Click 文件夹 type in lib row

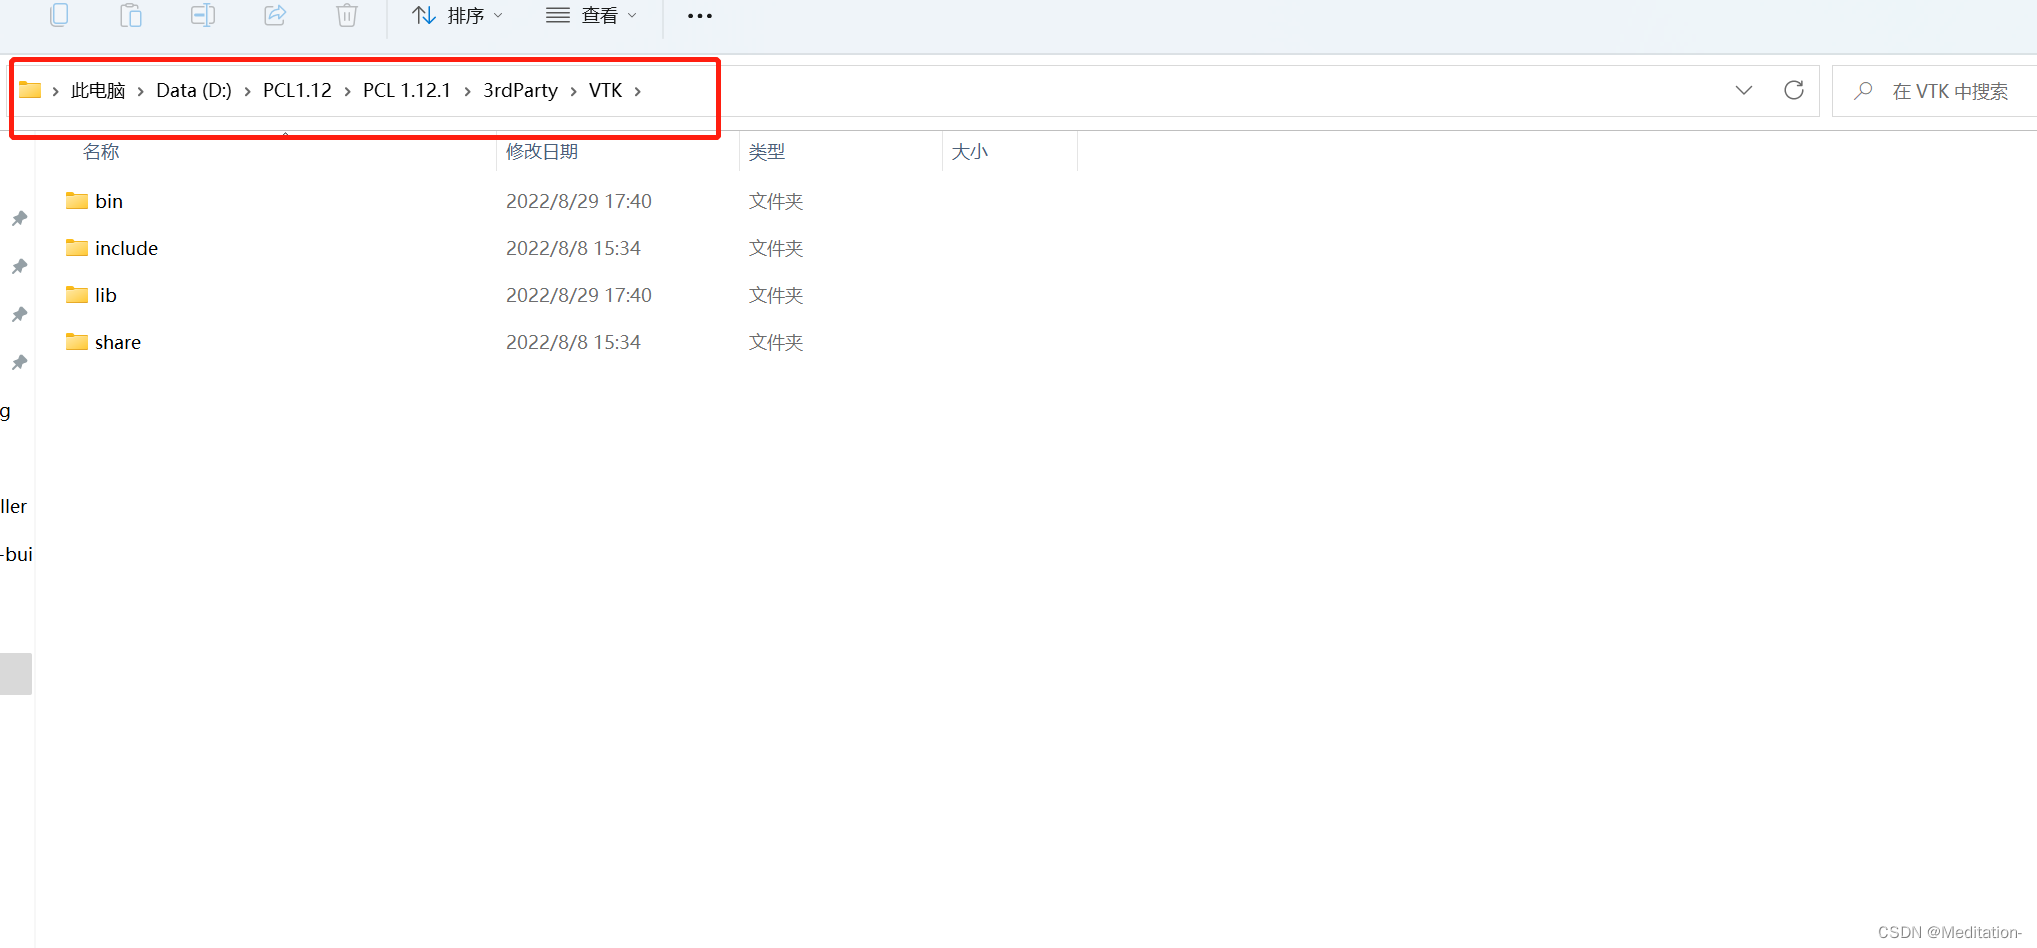[x=776, y=295]
